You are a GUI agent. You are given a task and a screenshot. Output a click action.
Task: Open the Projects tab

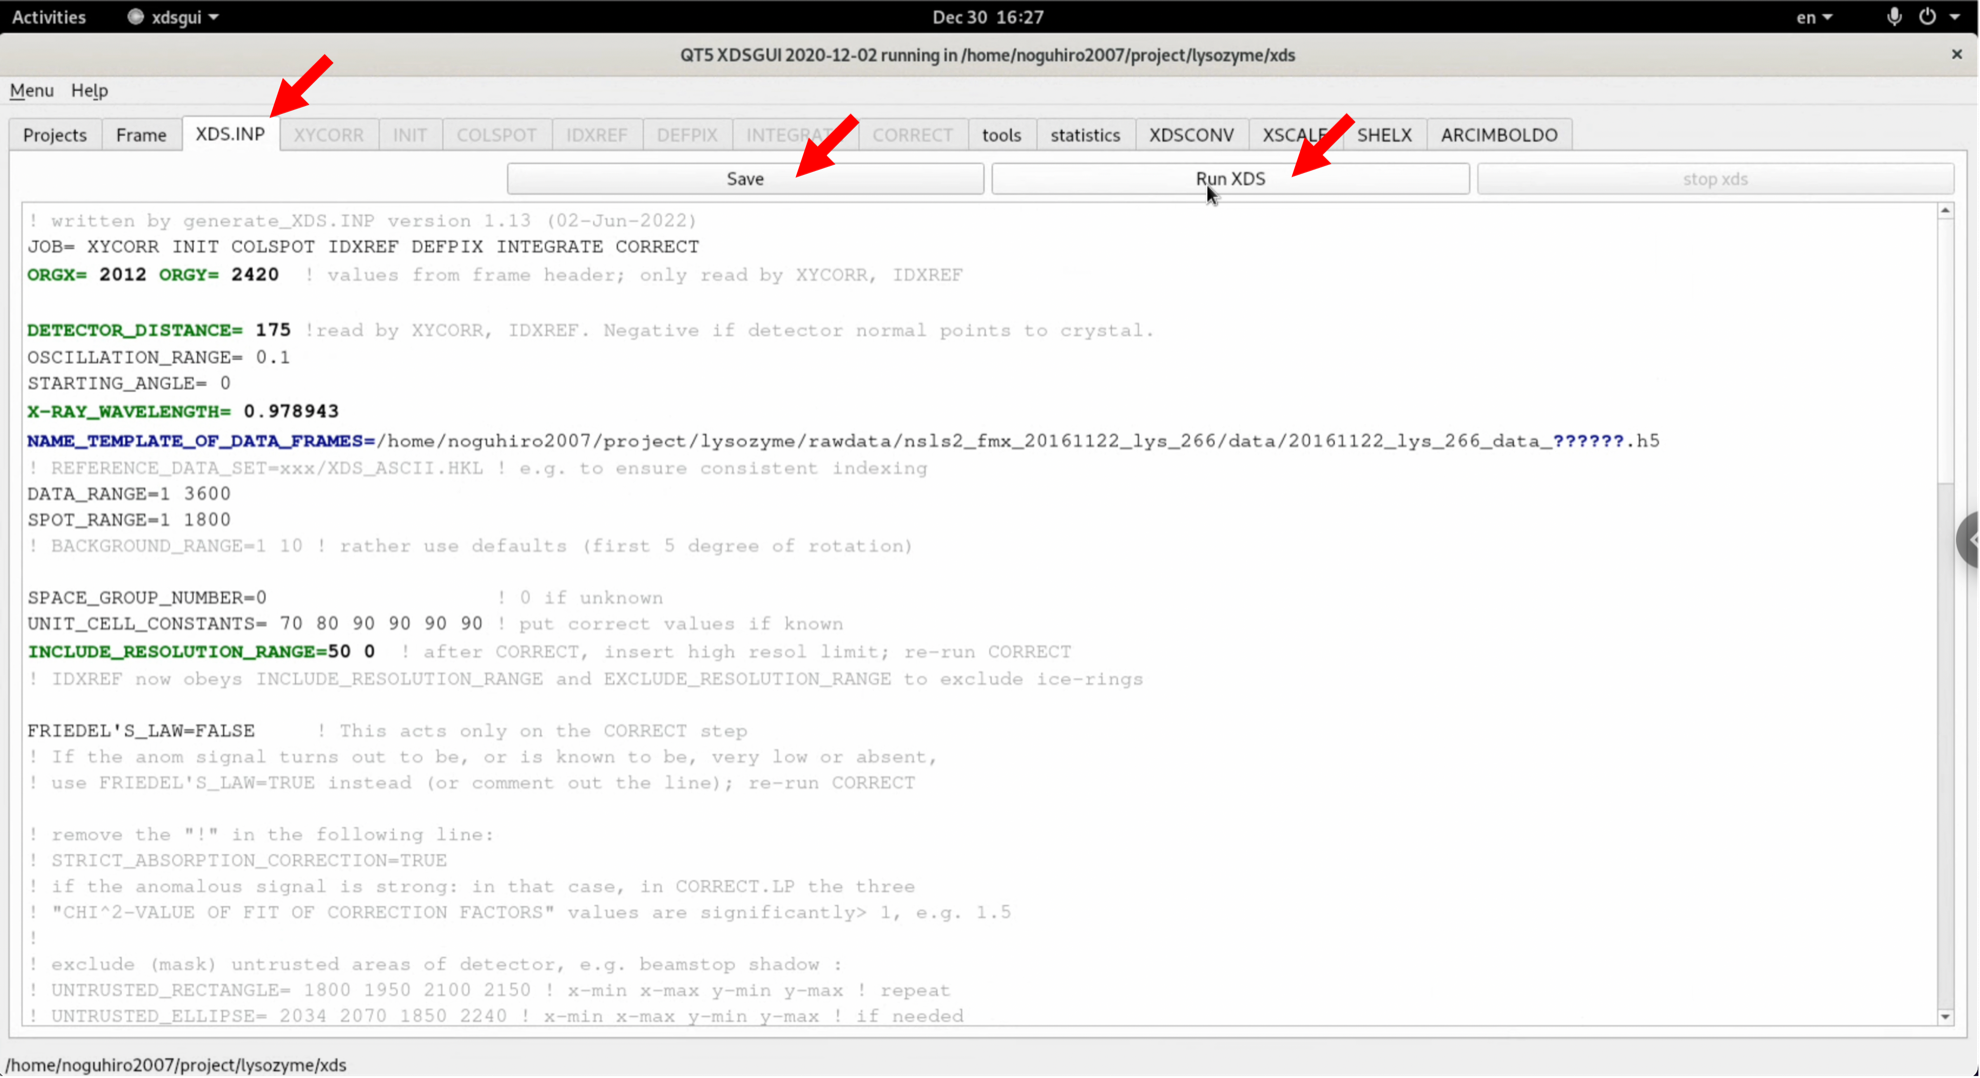pyautogui.click(x=55, y=135)
